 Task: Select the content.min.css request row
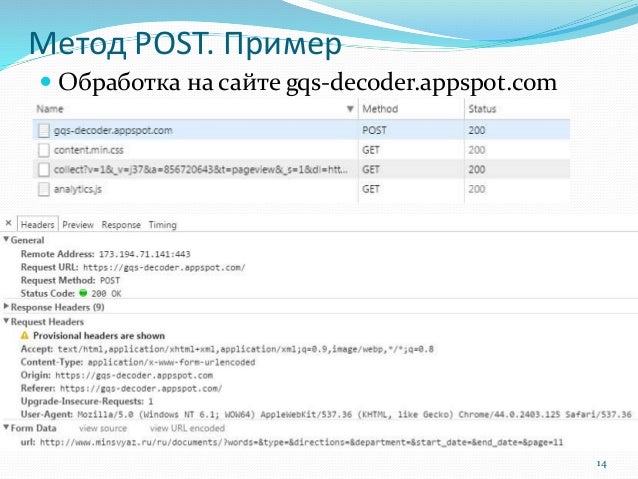(x=301, y=150)
